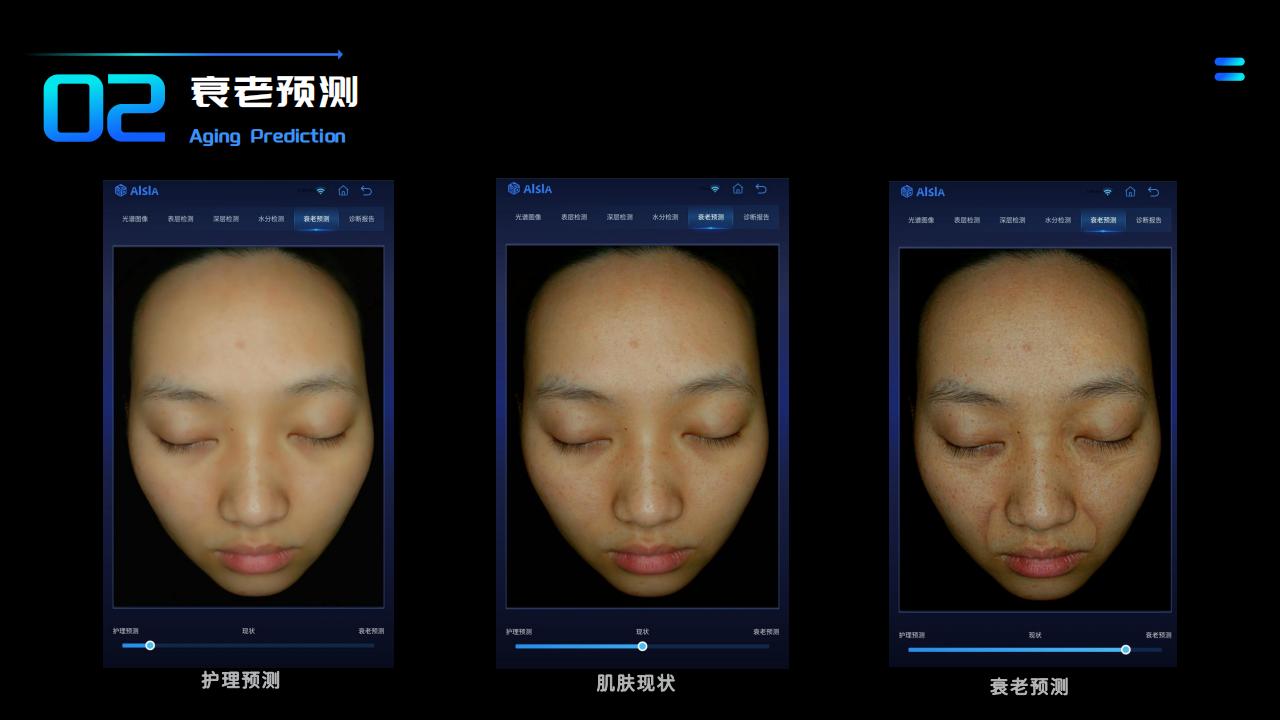Click slider handle on the rightmost aging screen

pos(1125,649)
